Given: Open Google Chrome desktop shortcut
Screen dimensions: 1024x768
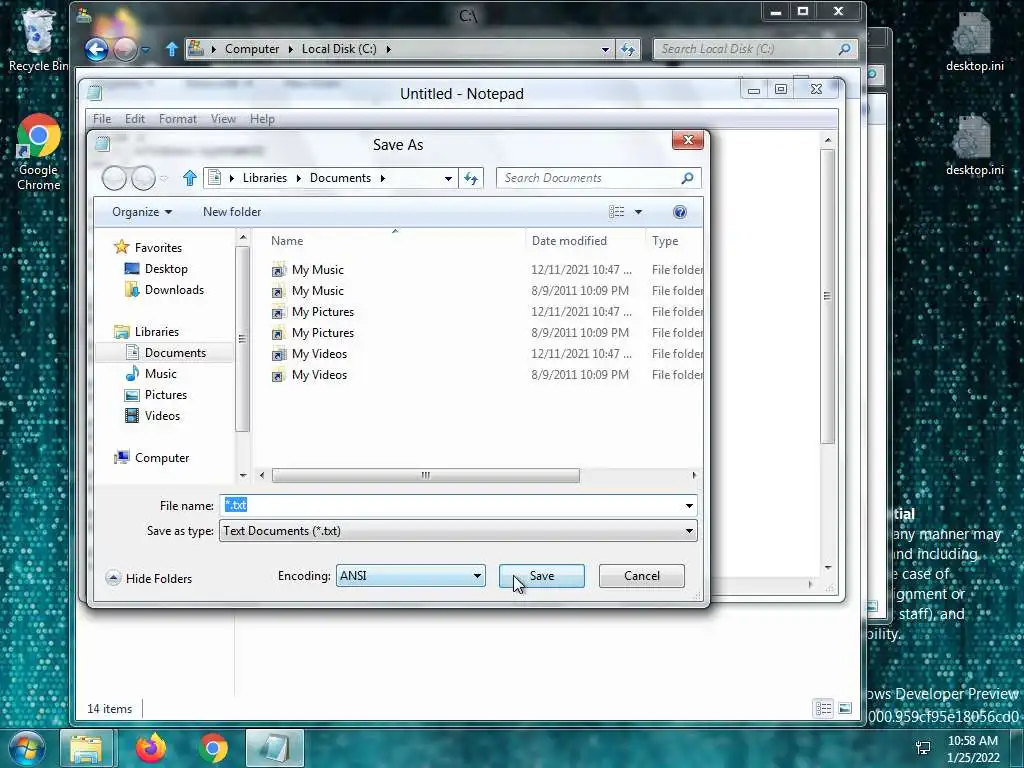Looking at the screenshot, I should [x=39, y=153].
